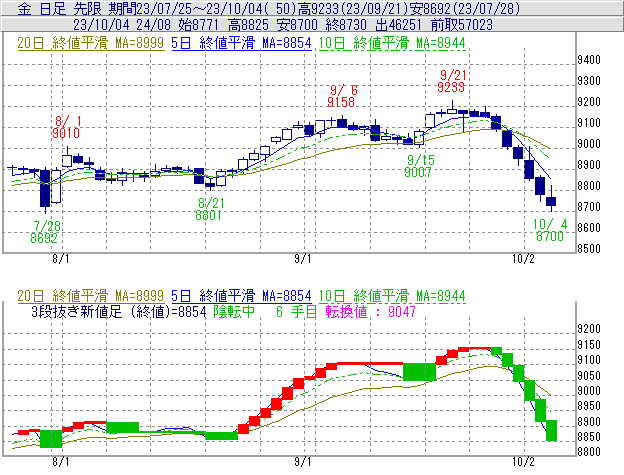Screen dimensions: 624x475
Task: Click the 10/2 date label under candlestick chart
Action: [x=523, y=259]
